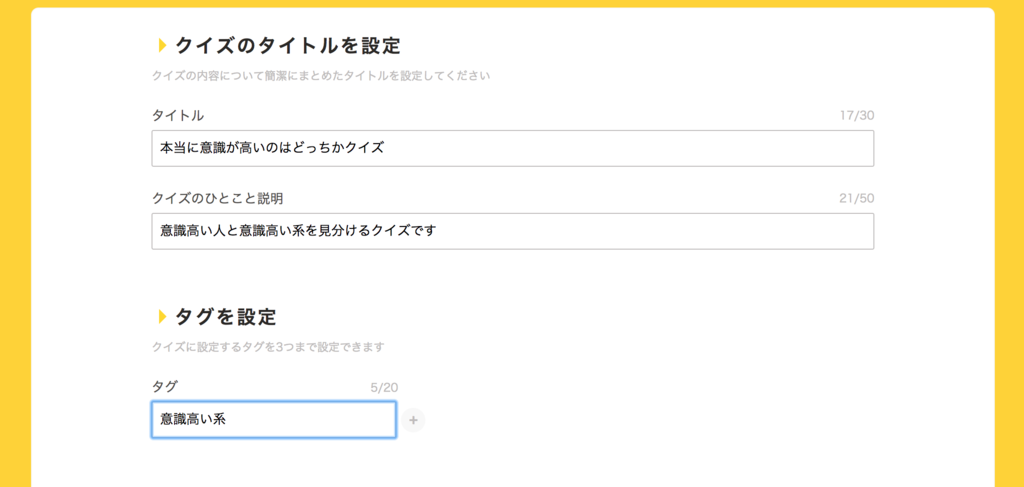The width and height of the screenshot is (1024, 487).
Task: Click the 17/30 character counter
Action: pyautogui.click(x=857, y=116)
